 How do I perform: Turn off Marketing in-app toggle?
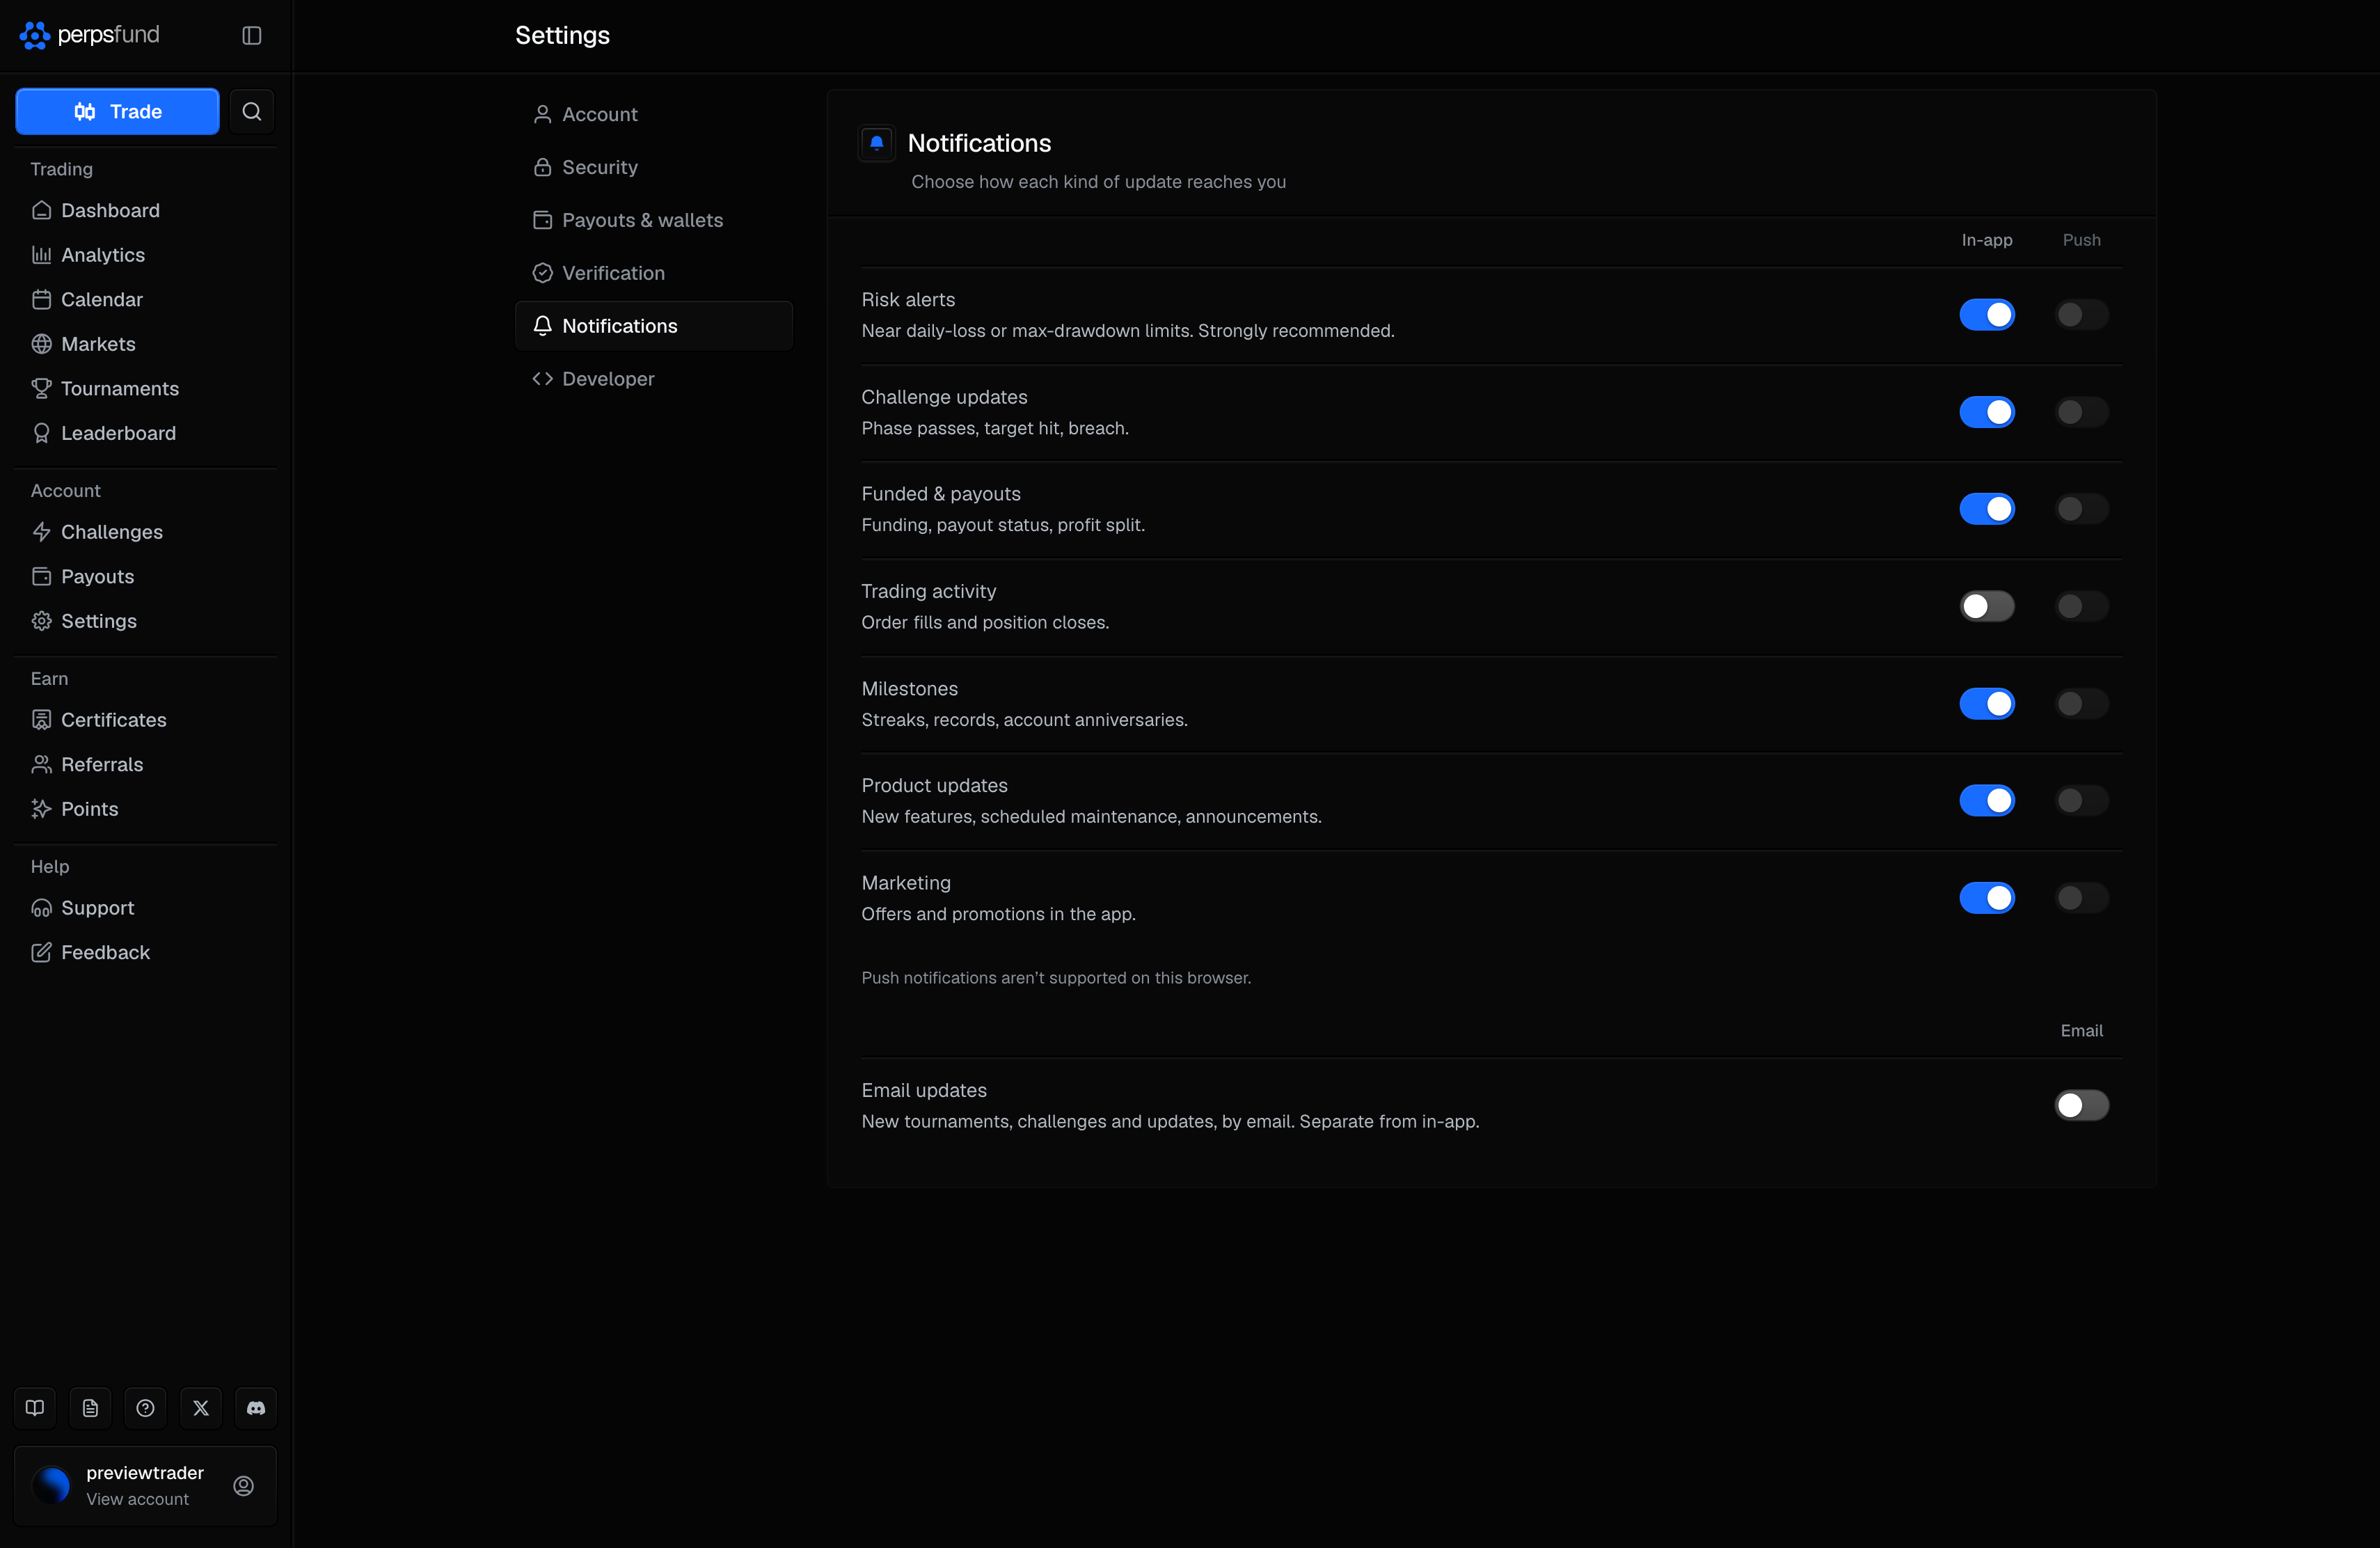pyautogui.click(x=1986, y=898)
